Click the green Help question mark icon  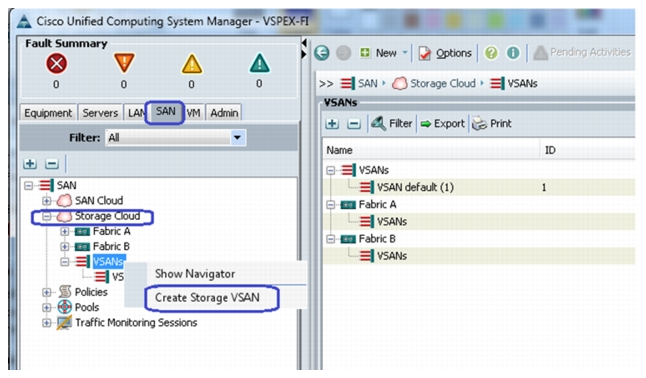(x=491, y=53)
